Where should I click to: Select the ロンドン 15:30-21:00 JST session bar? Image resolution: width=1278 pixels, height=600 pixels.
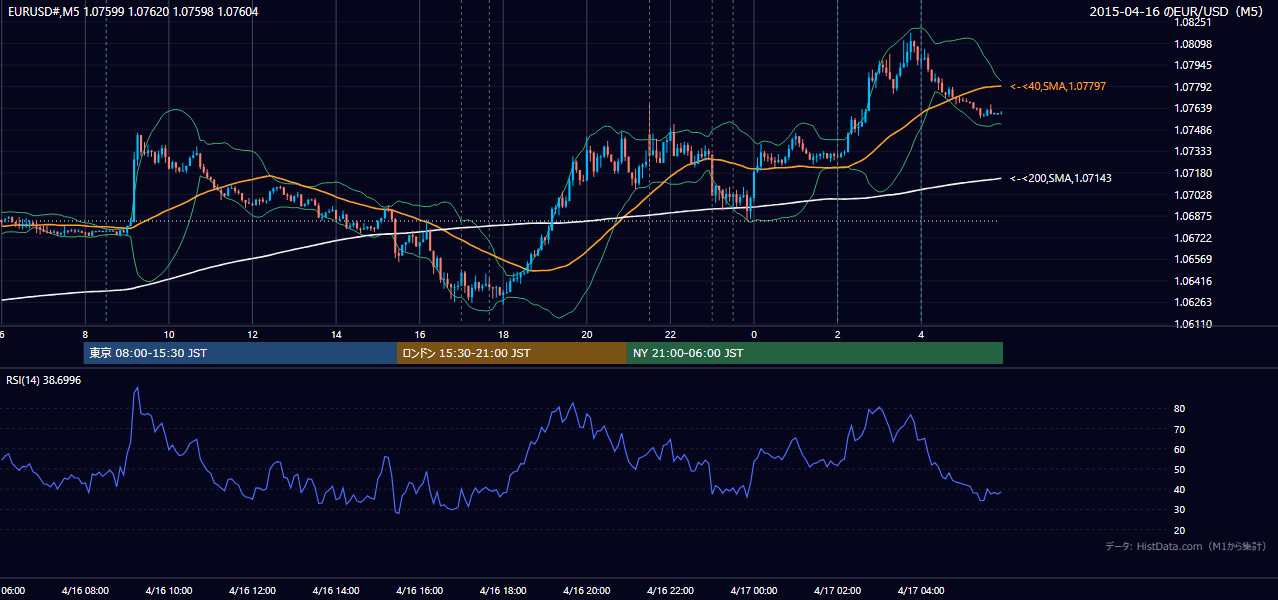tap(512, 353)
